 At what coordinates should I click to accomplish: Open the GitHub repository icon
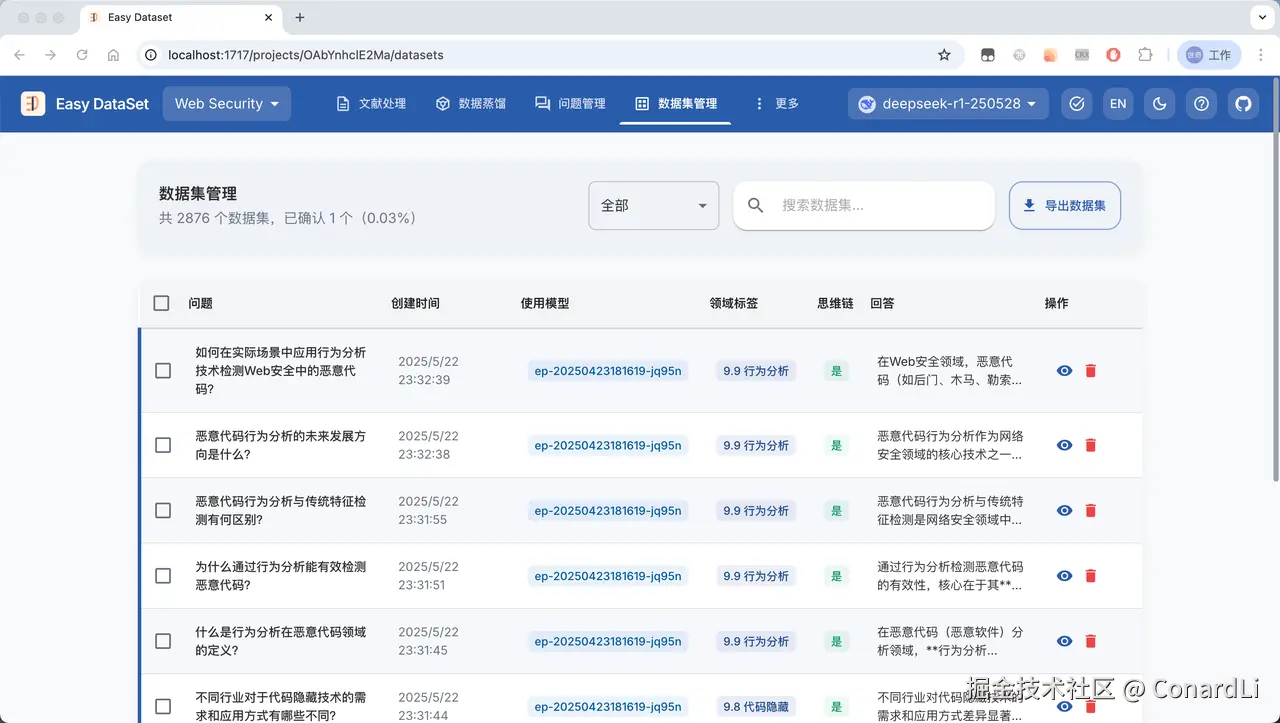(1243, 104)
